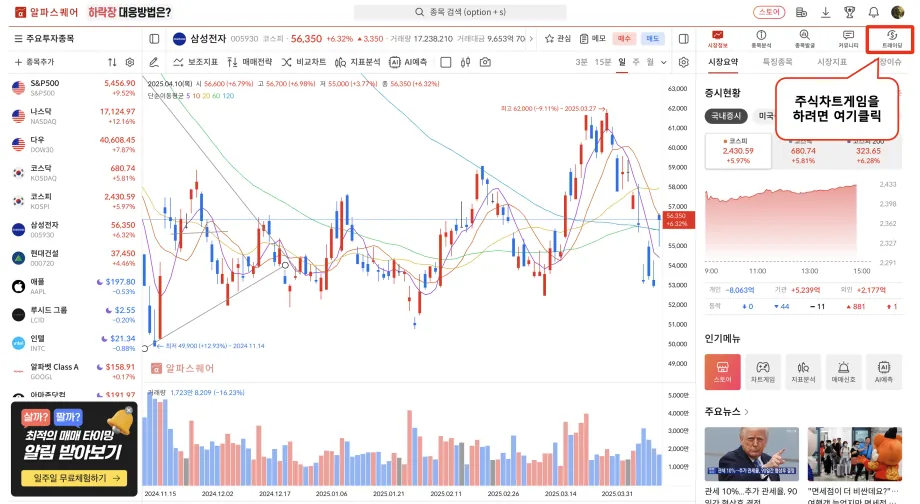Open 하락장 대응방법 headline link
This screenshot has width=920, height=504.
click(x=130, y=12)
